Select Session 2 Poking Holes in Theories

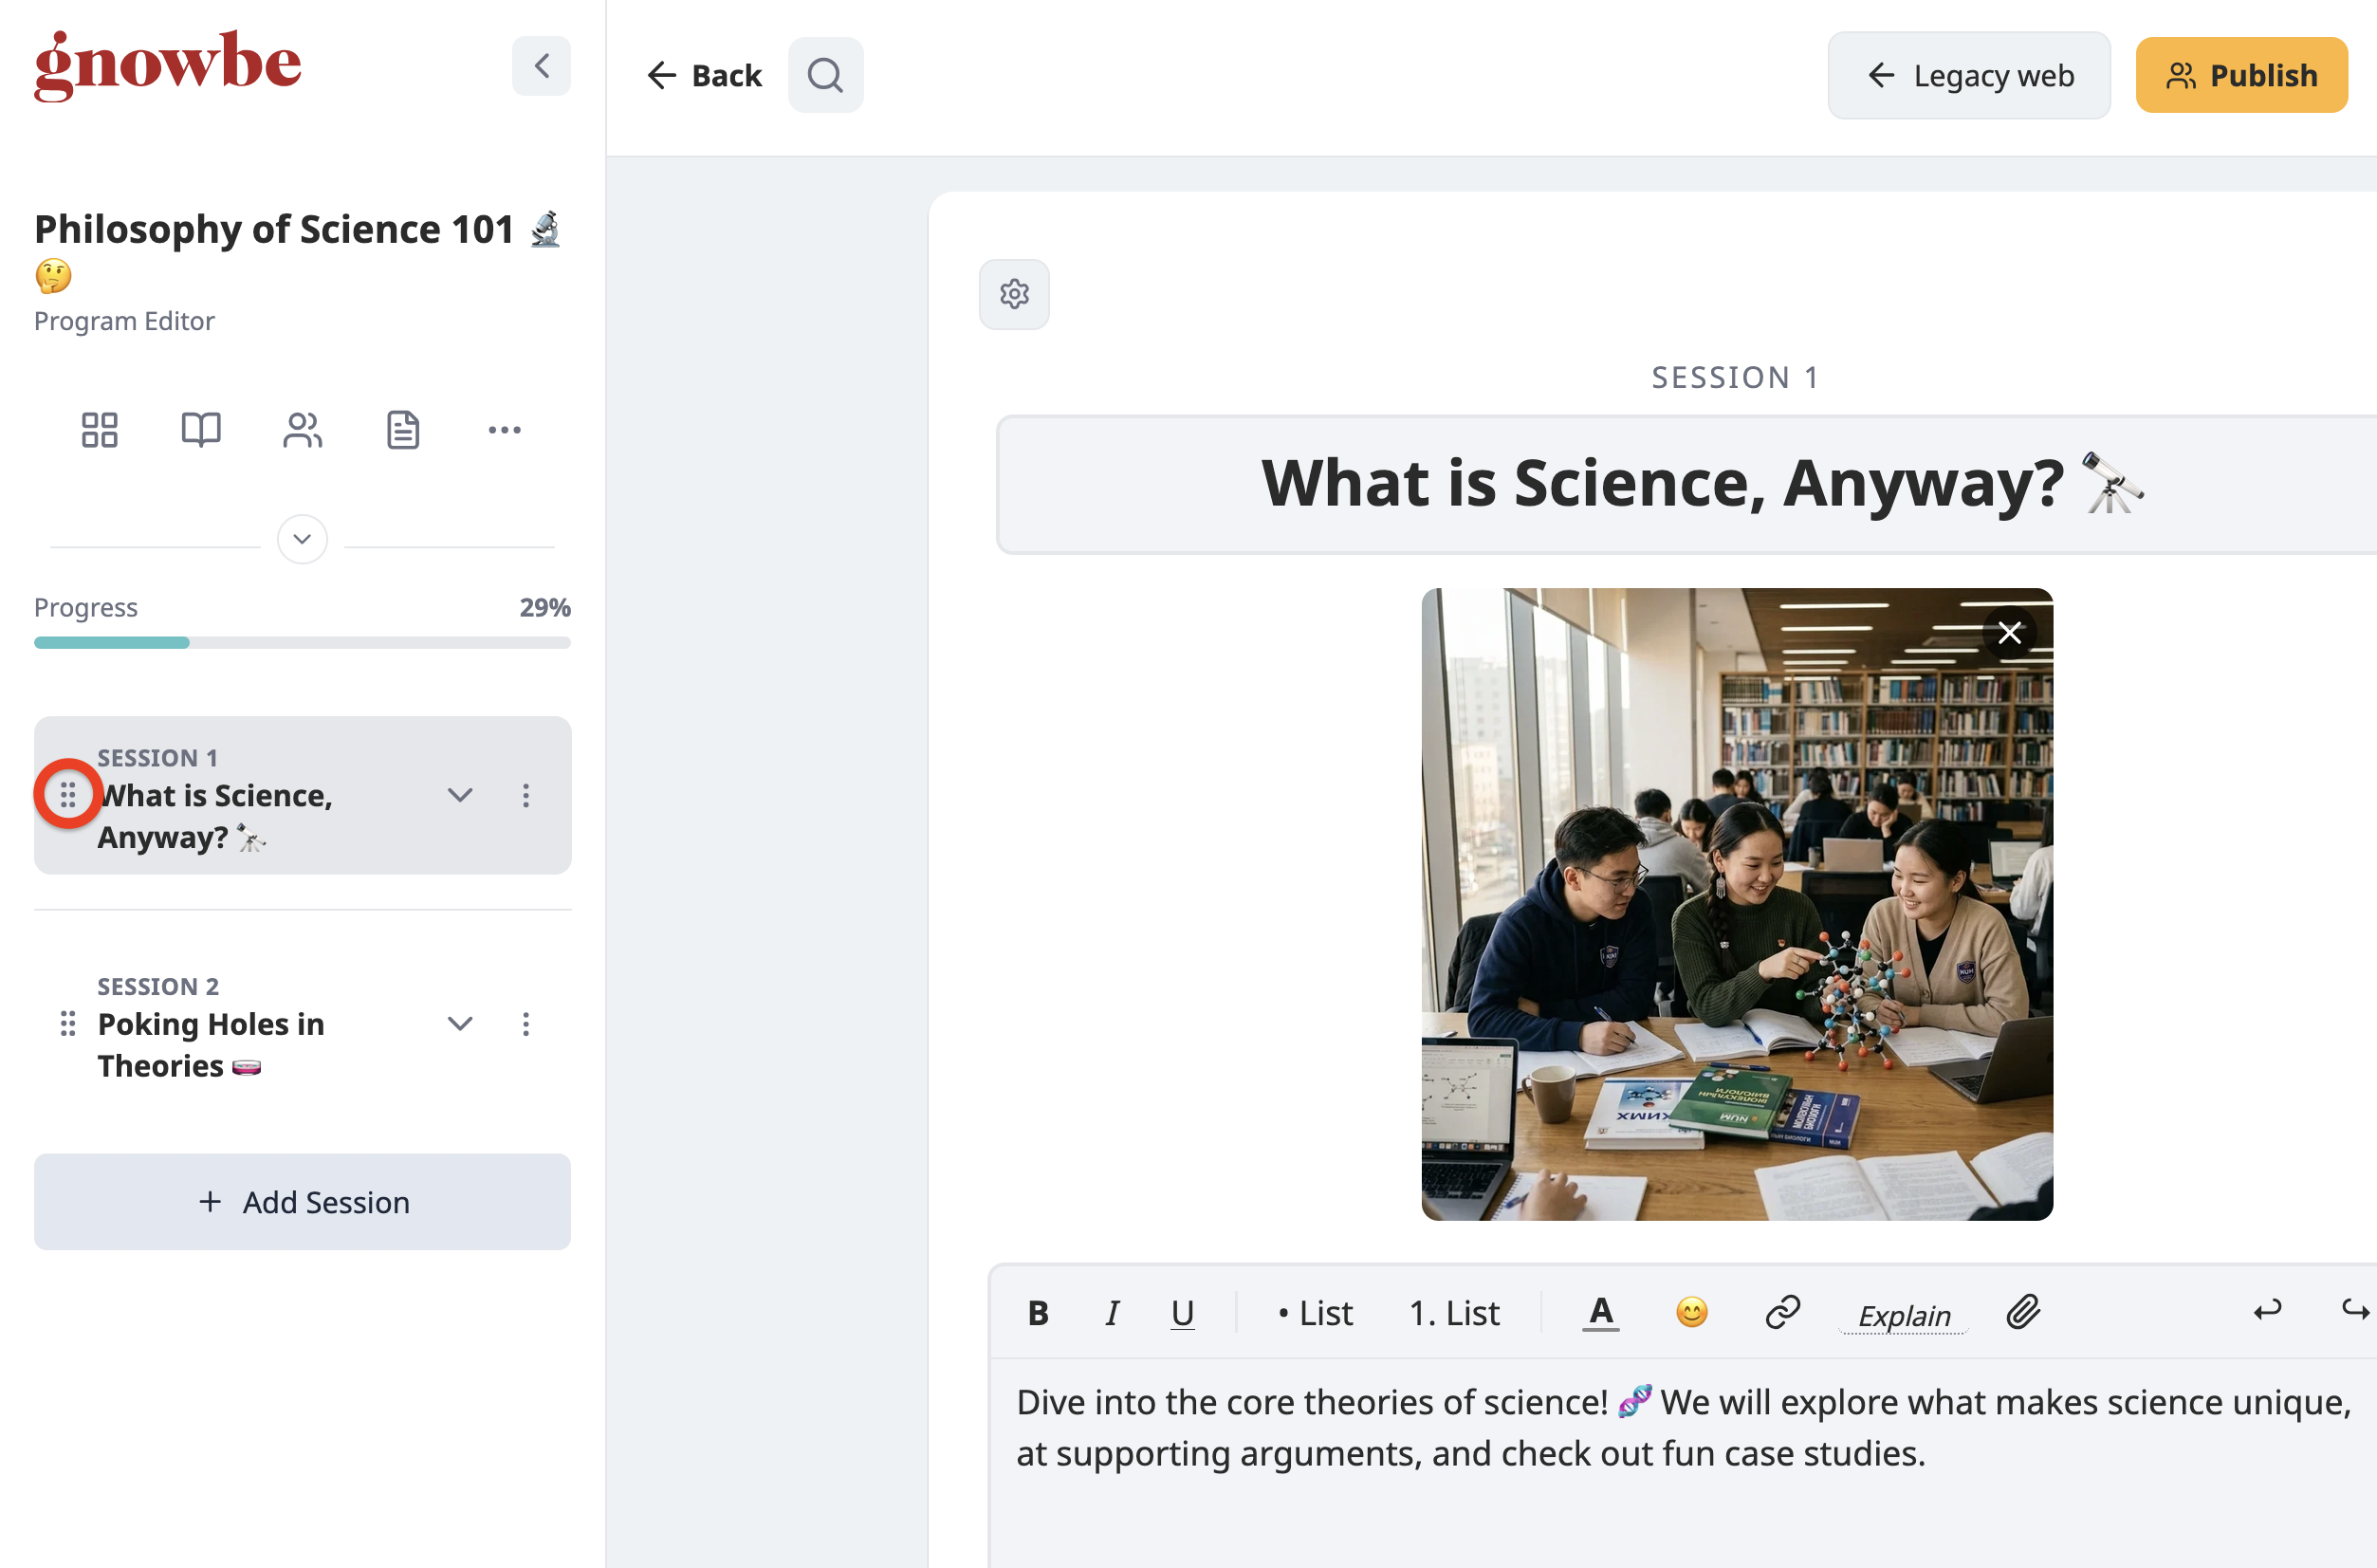[302, 1024]
